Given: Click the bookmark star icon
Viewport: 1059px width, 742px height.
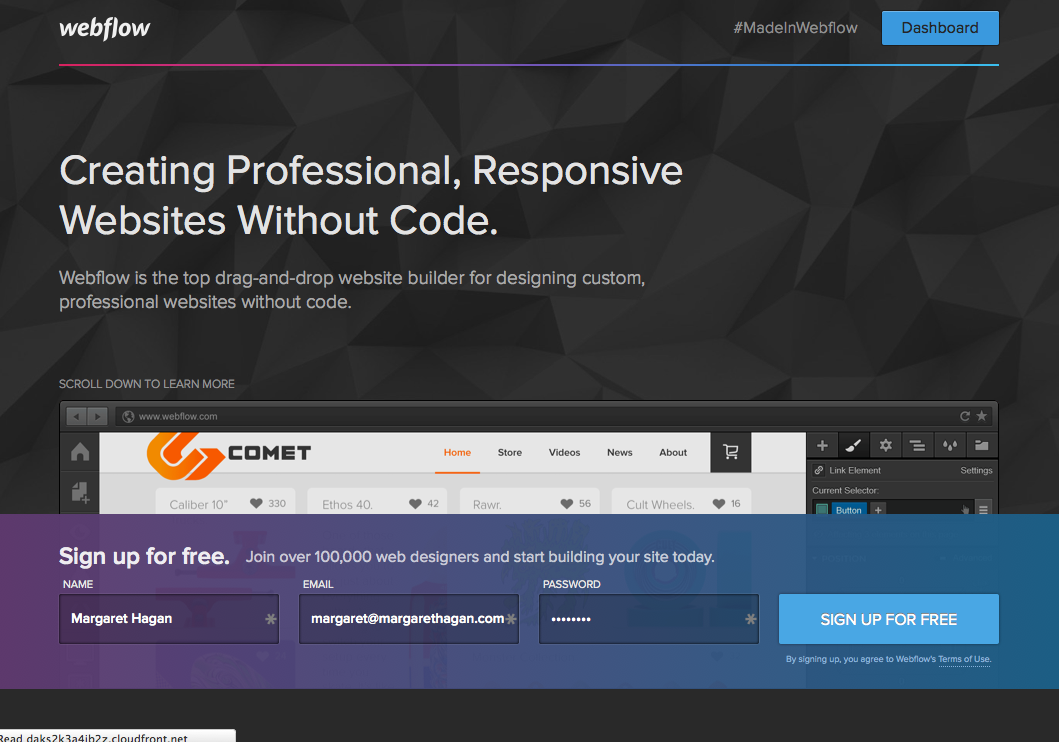Looking at the screenshot, I should 982,416.
